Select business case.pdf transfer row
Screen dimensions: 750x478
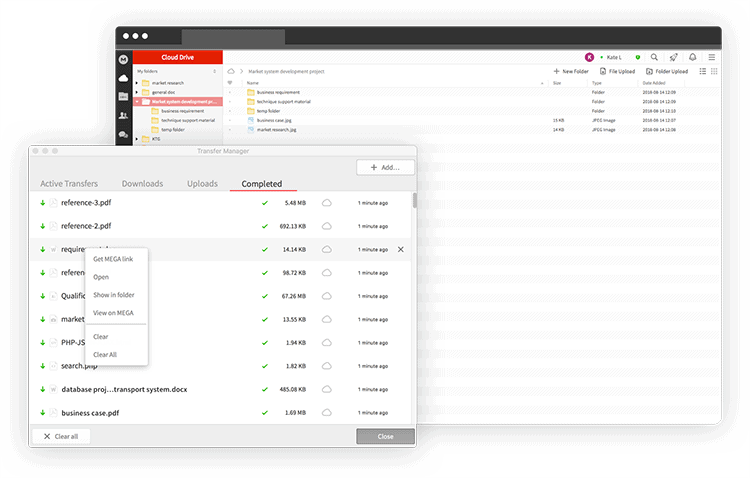(x=221, y=412)
